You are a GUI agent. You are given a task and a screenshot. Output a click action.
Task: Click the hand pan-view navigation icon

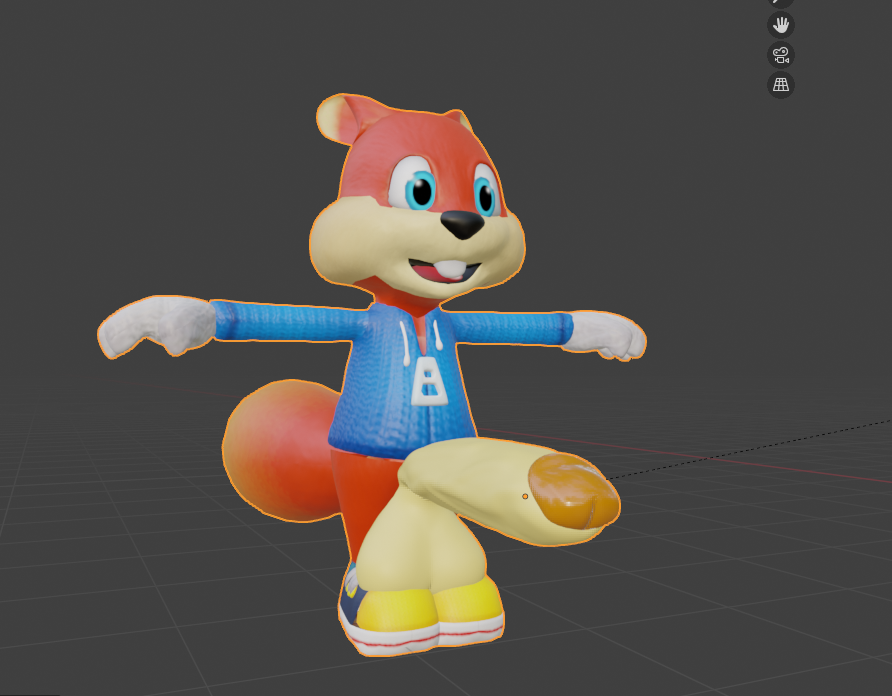780,25
